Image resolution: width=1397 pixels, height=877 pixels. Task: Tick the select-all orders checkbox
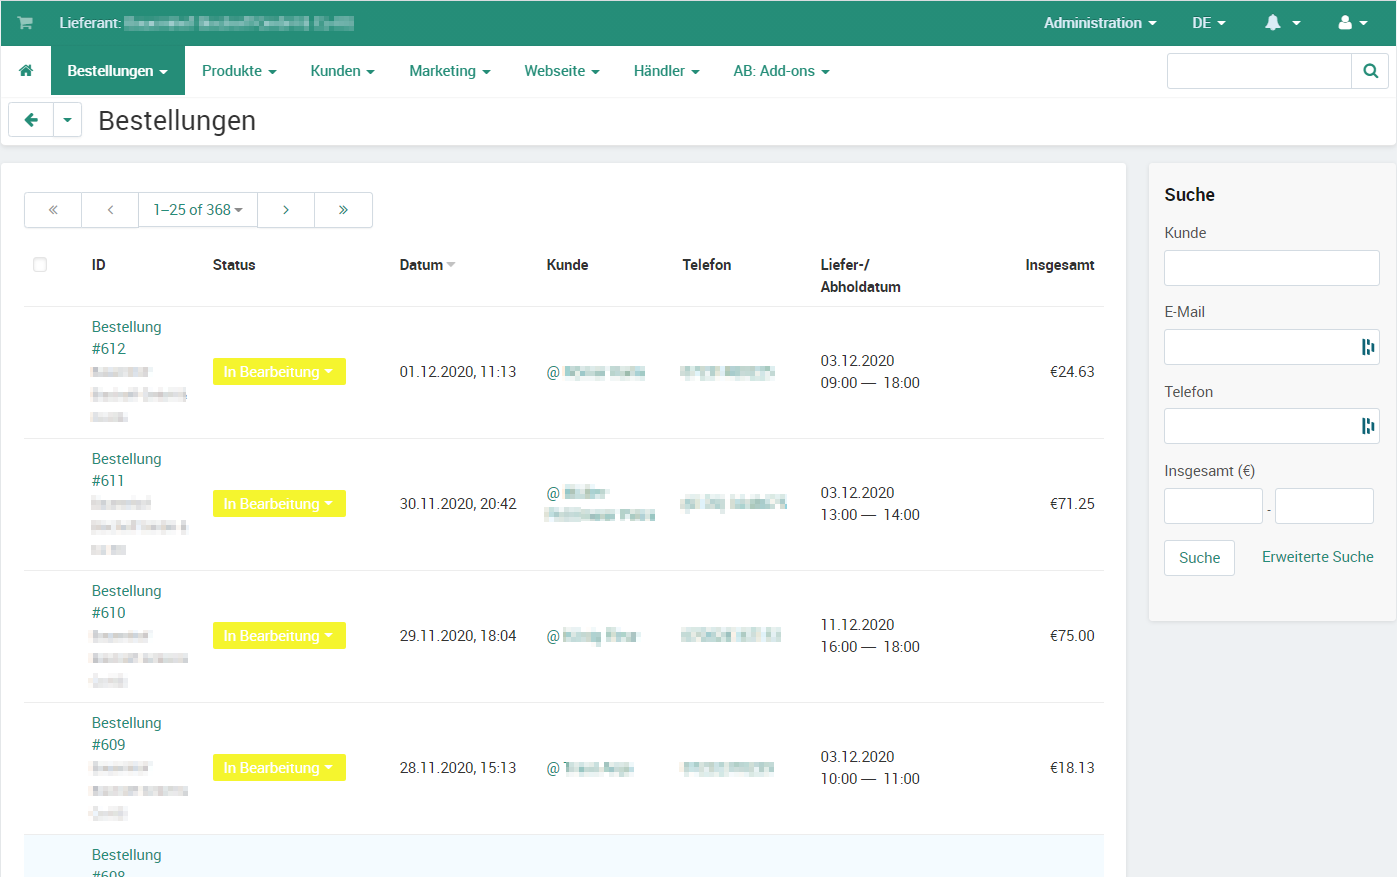point(40,265)
